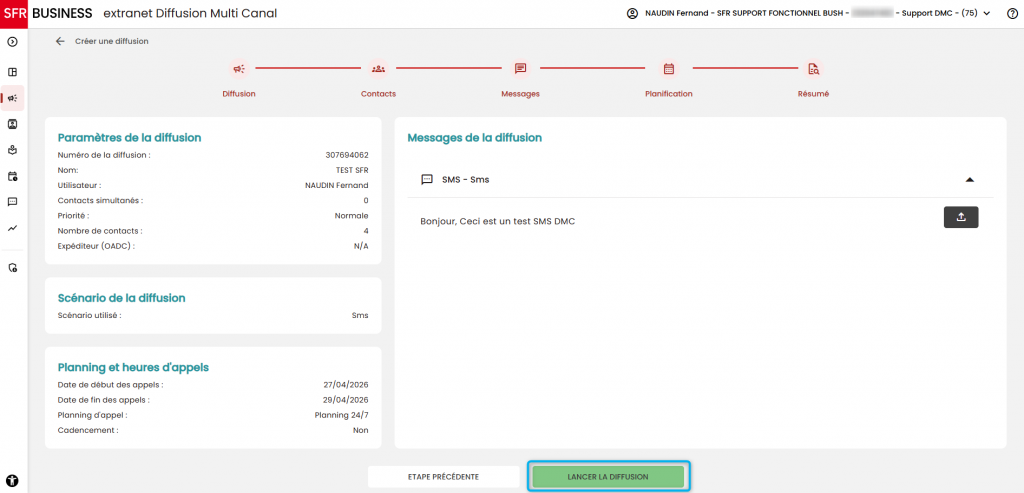The width and height of the screenshot is (1024, 493).
Task: Collapse the SMS - Sms message section
Action: (970, 180)
